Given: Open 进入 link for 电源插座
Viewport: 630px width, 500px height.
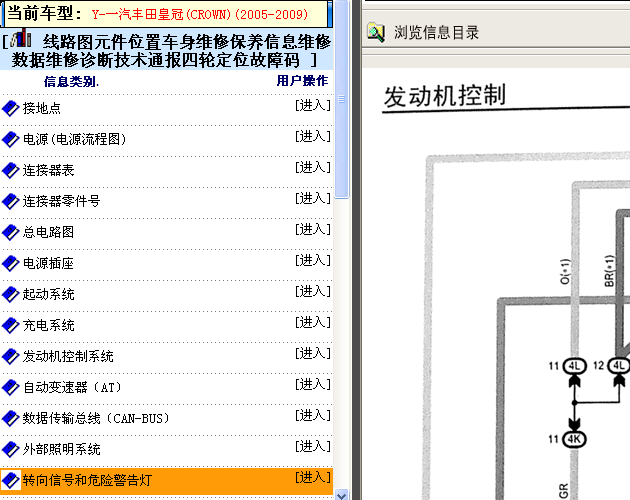Looking at the screenshot, I should pyautogui.click(x=313, y=260).
